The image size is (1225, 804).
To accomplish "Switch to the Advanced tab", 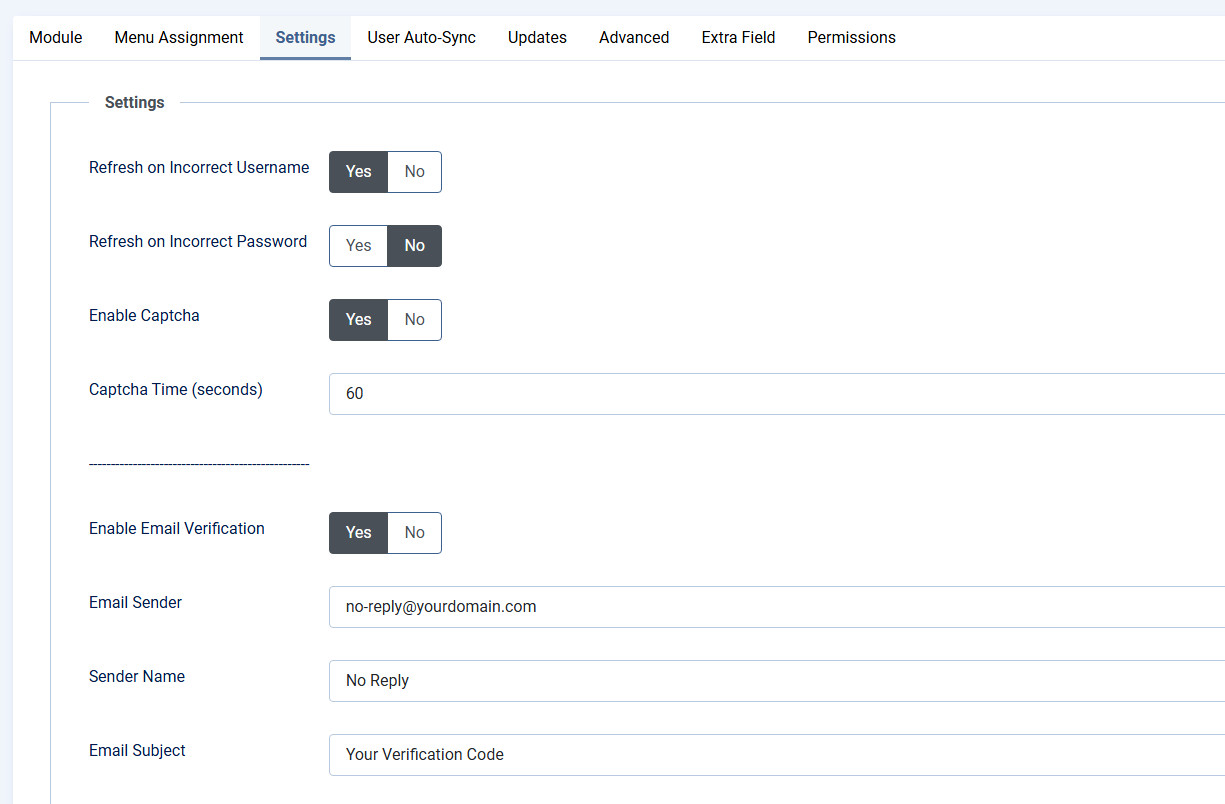I will 634,38.
